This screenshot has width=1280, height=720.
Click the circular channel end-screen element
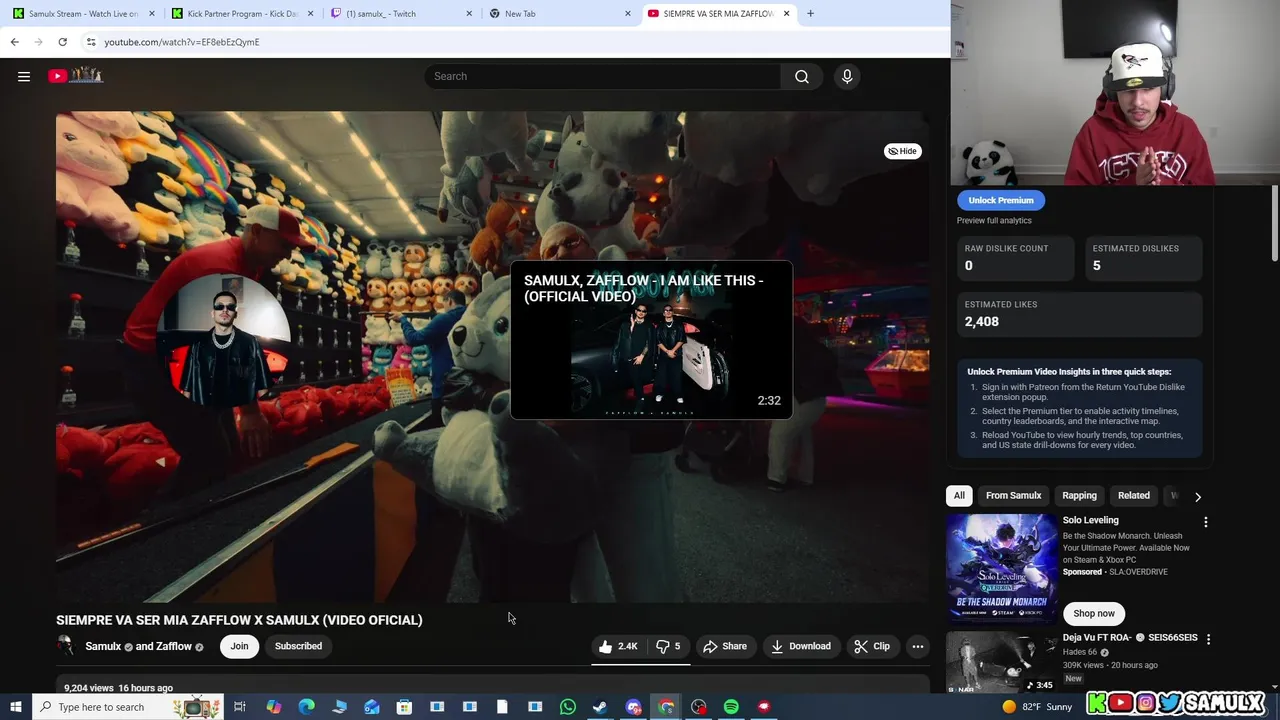224,340
